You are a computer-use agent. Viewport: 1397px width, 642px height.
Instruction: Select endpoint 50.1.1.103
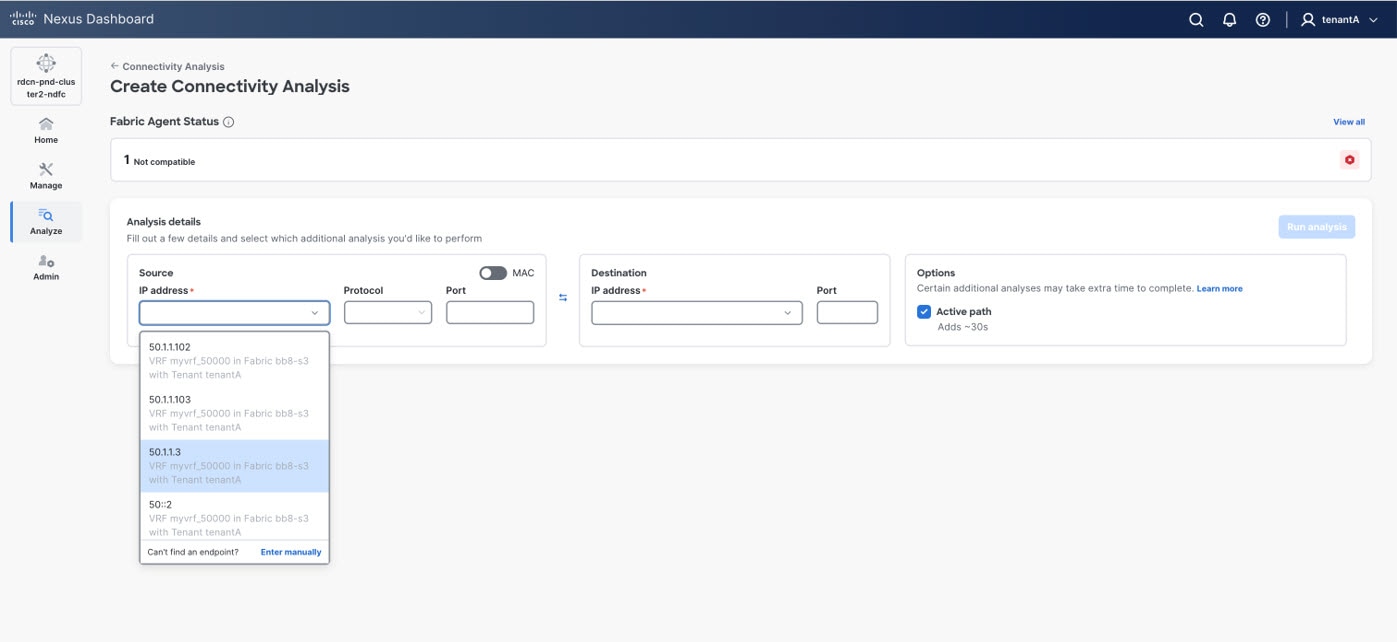coord(234,413)
